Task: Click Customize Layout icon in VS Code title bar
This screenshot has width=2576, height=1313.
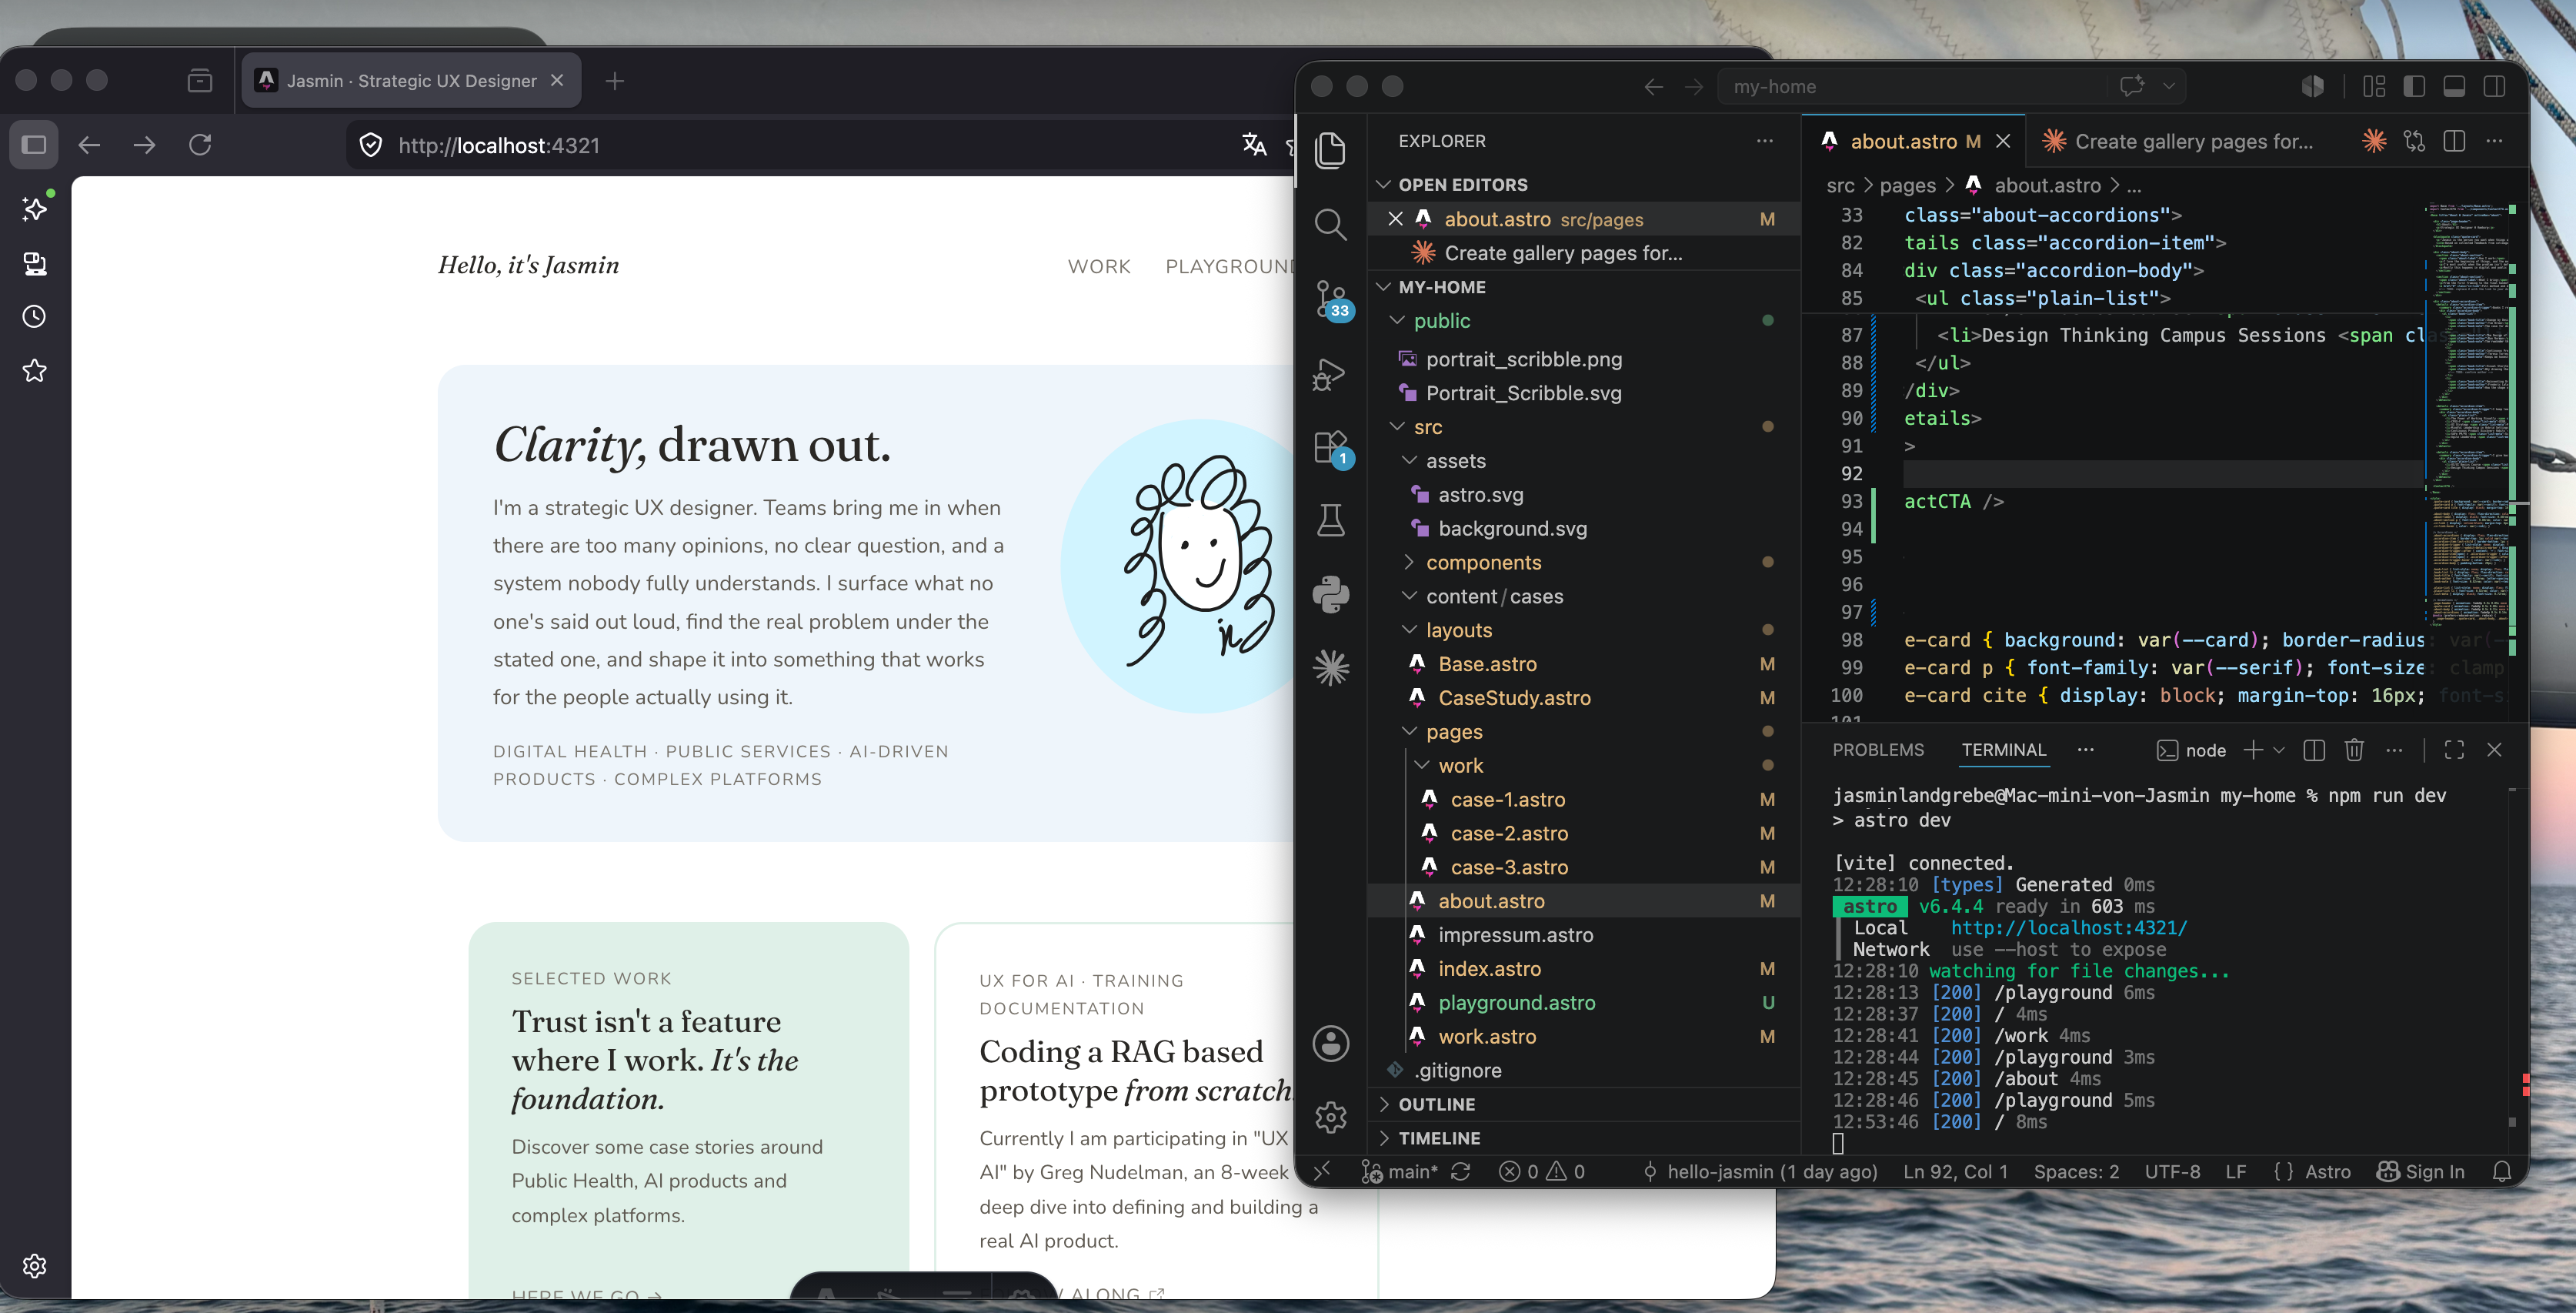Action: (2373, 87)
